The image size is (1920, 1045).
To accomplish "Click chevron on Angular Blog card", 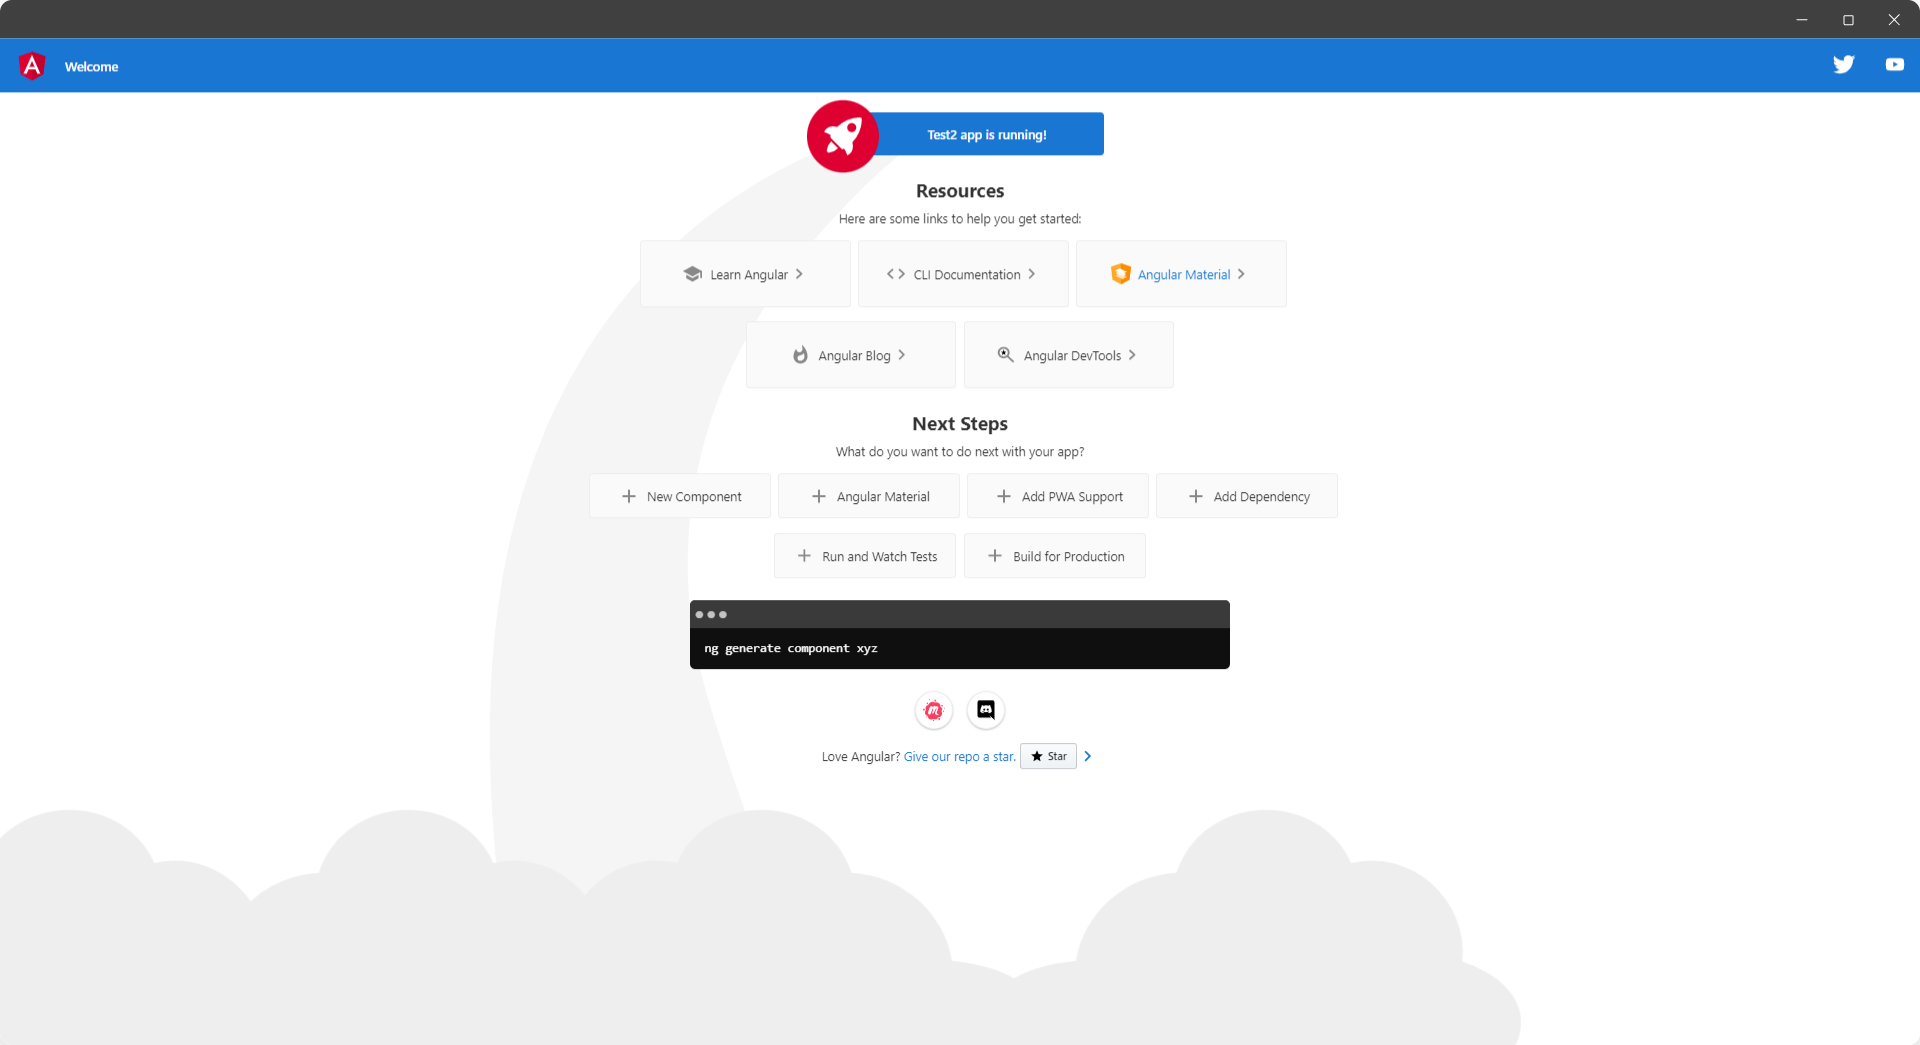I will point(901,355).
